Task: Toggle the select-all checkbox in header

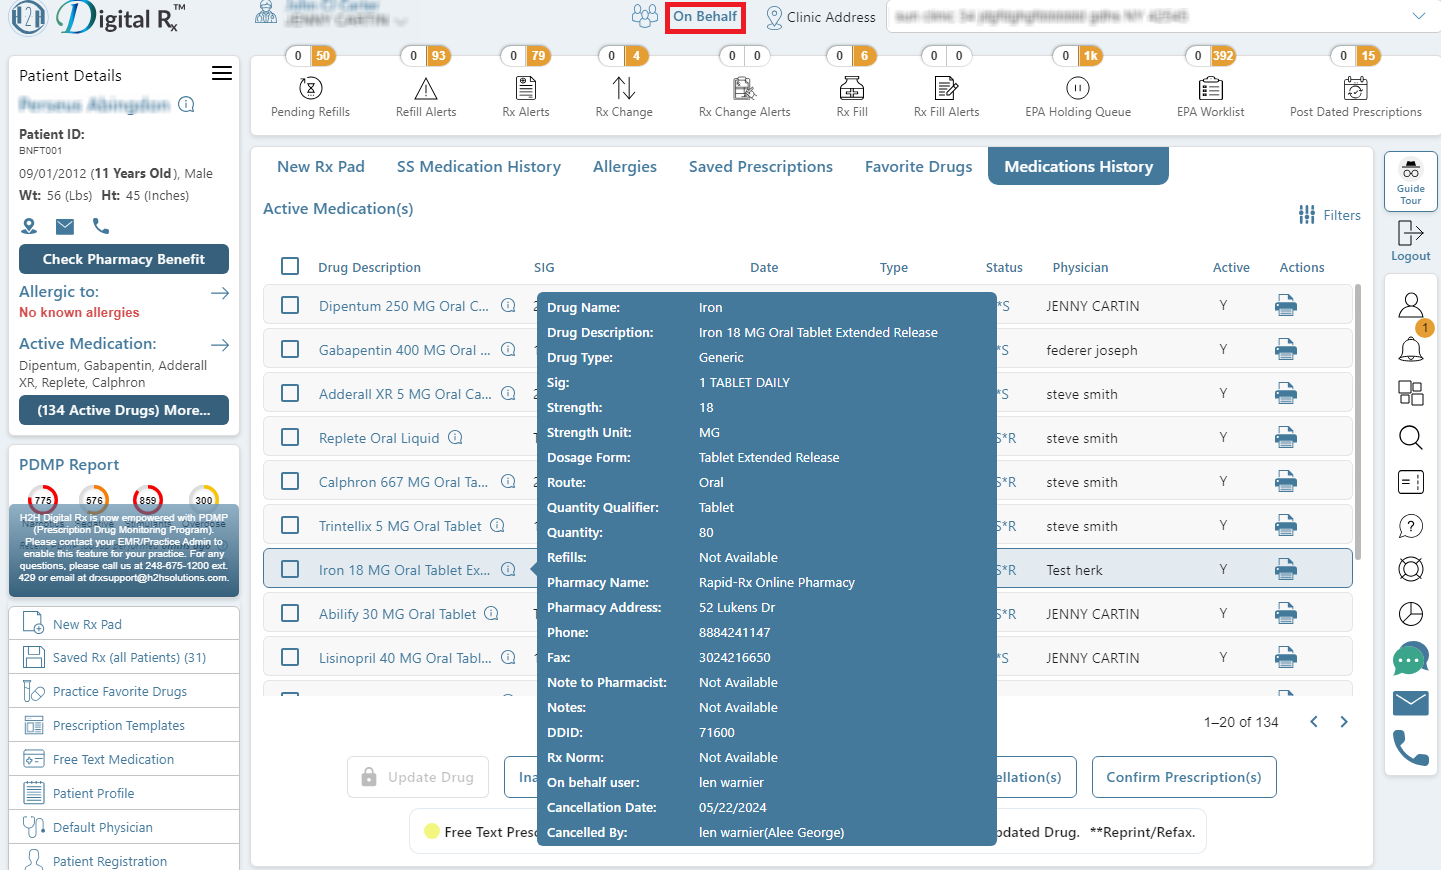Action: [x=290, y=266]
